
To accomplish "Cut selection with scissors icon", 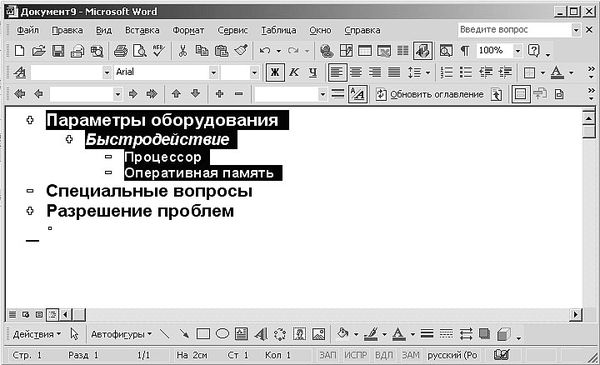I will click(x=183, y=51).
